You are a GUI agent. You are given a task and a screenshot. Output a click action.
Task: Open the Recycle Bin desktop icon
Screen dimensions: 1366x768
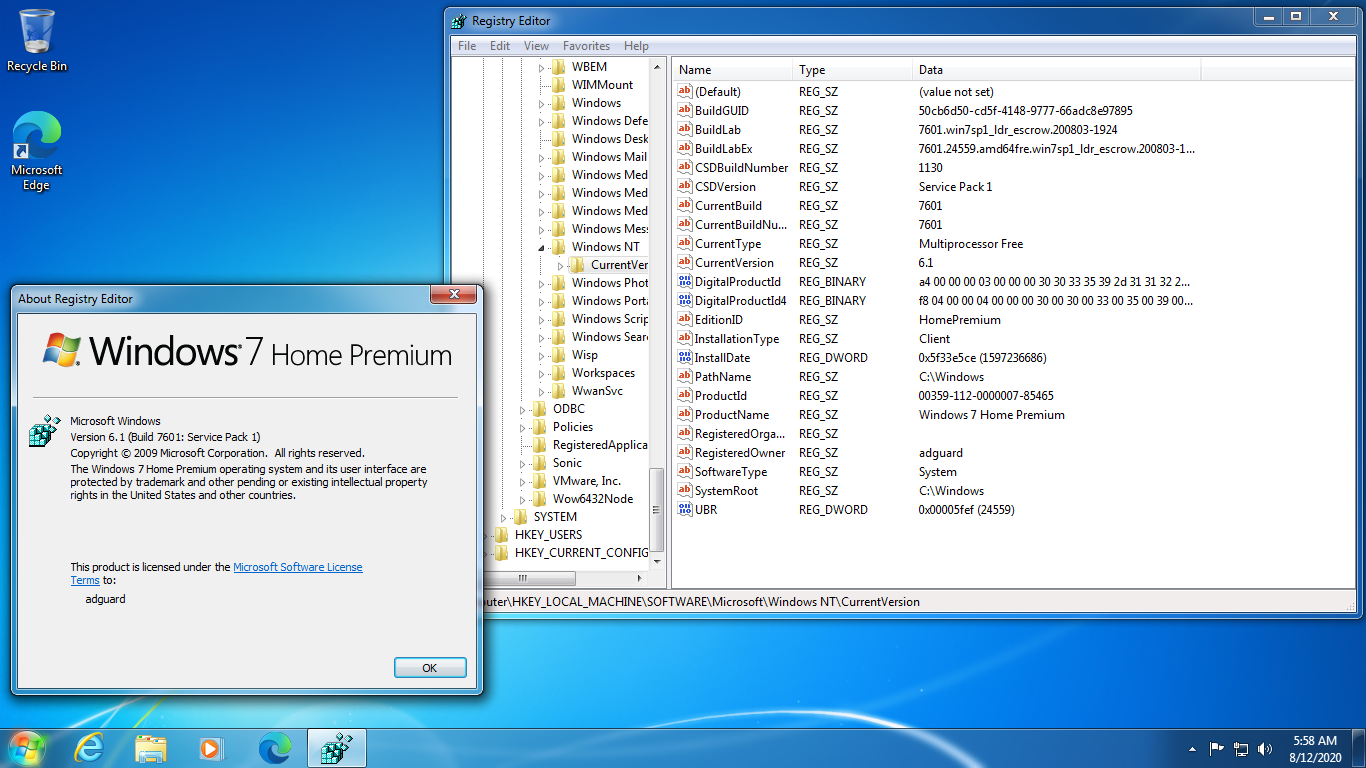point(37,40)
